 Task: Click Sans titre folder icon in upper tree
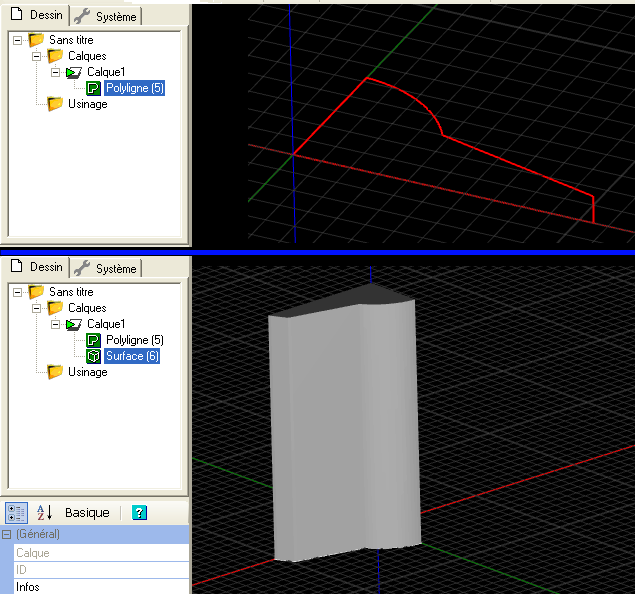[36, 40]
